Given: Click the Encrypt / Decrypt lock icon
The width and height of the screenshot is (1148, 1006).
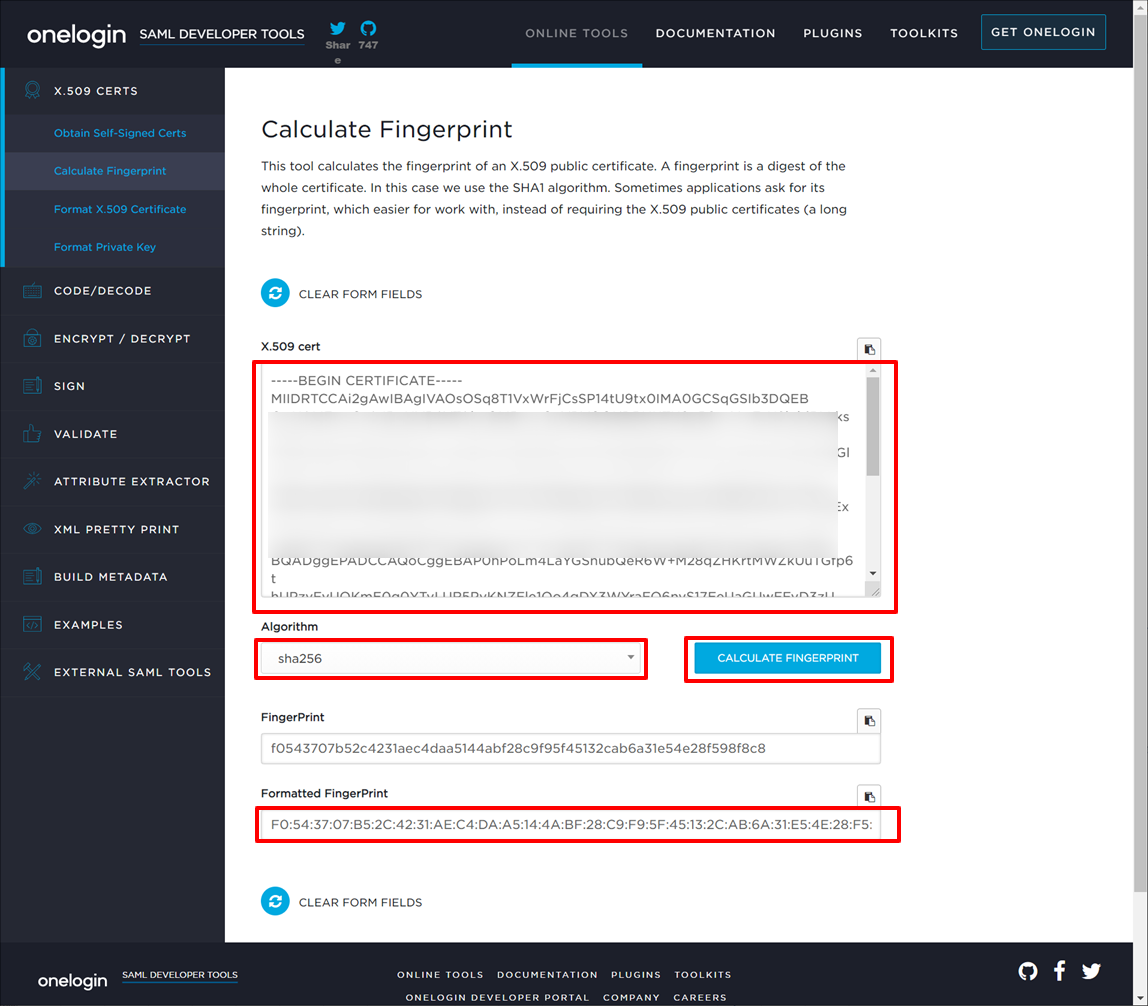Looking at the screenshot, I should click(32, 338).
